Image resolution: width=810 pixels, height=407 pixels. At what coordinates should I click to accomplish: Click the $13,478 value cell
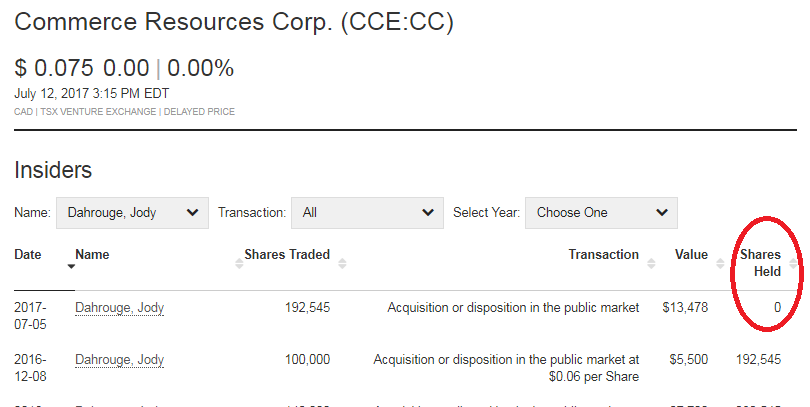click(x=685, y=308)
